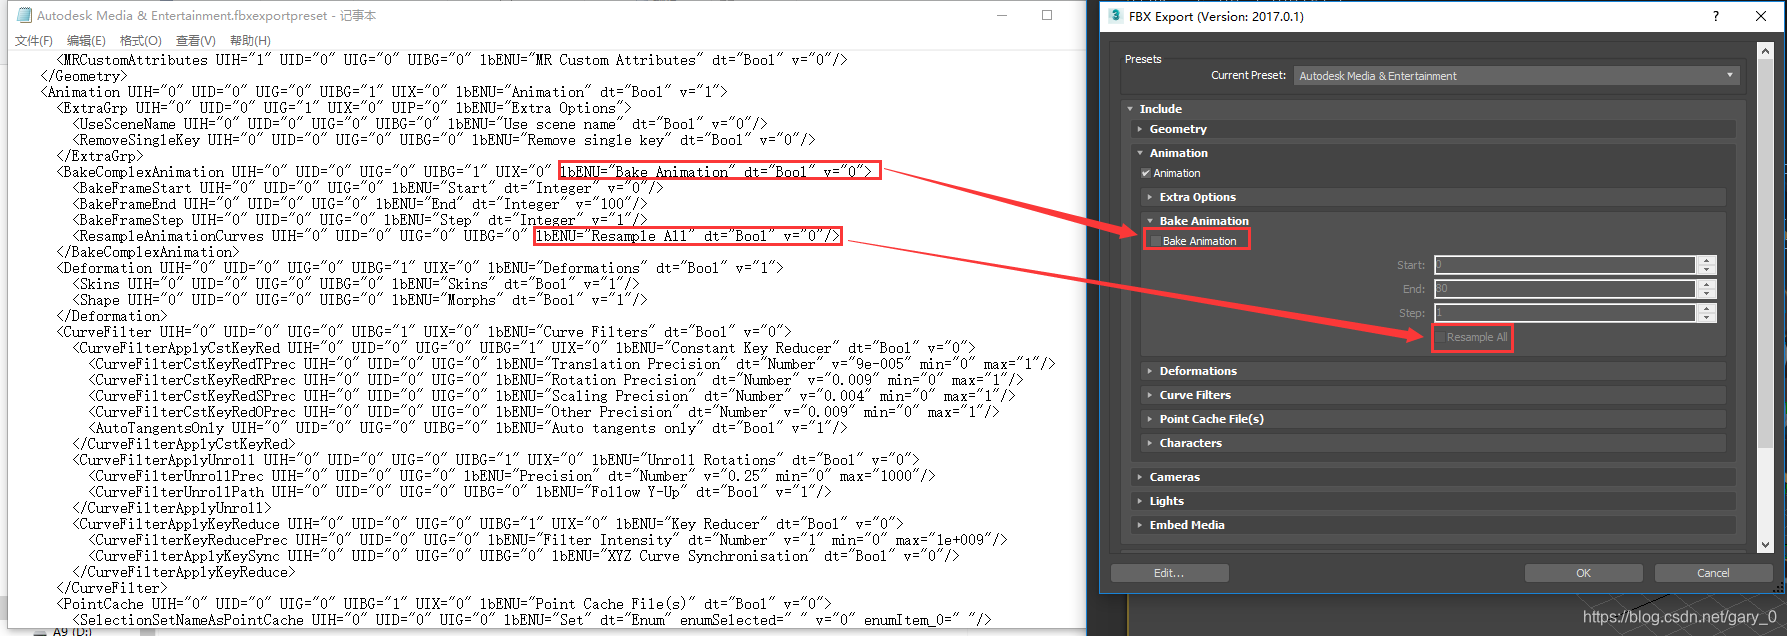Click the "Key Reducer" line in Notepad
The image size is (1787, 636).
(x=488, y=524)
